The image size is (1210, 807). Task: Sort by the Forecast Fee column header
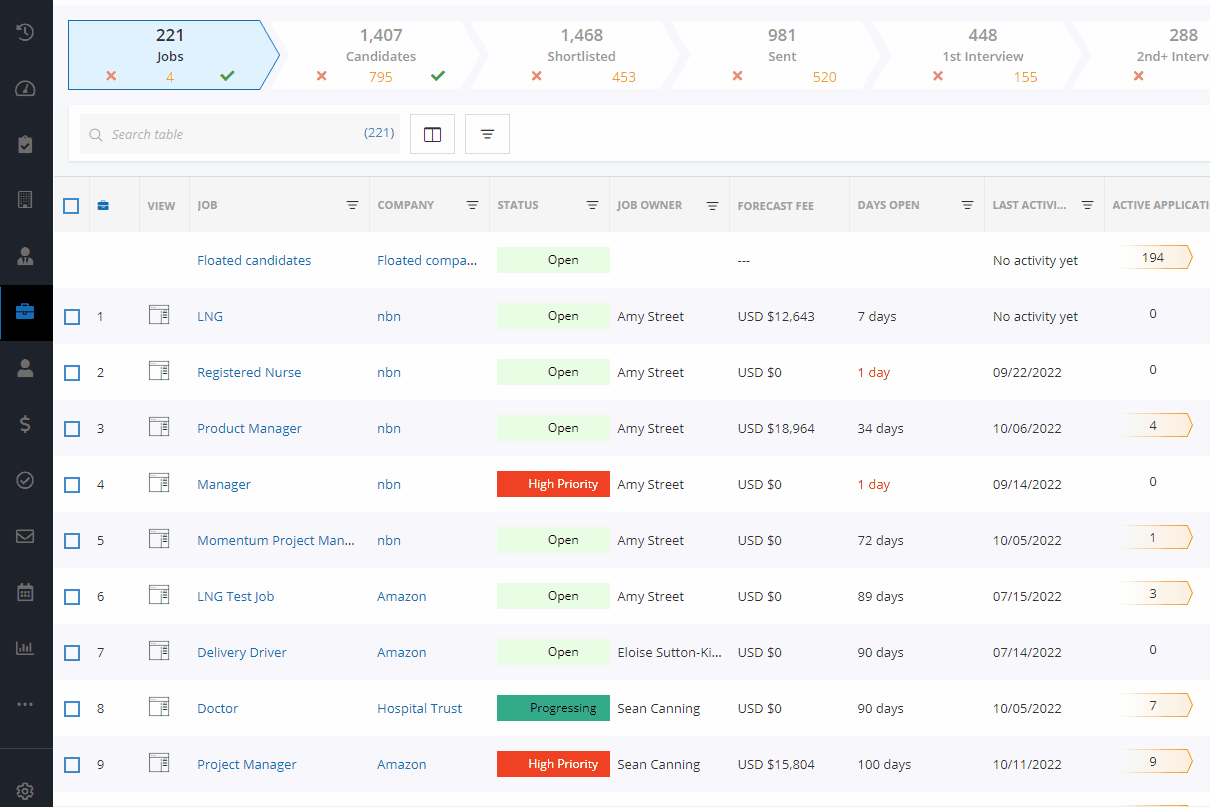pyautogui.click(x=775, y=206)
